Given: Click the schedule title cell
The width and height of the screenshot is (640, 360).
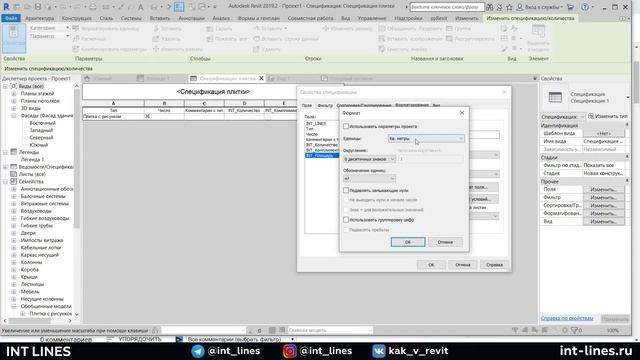Looking at the screenshot, I should 213,92.
